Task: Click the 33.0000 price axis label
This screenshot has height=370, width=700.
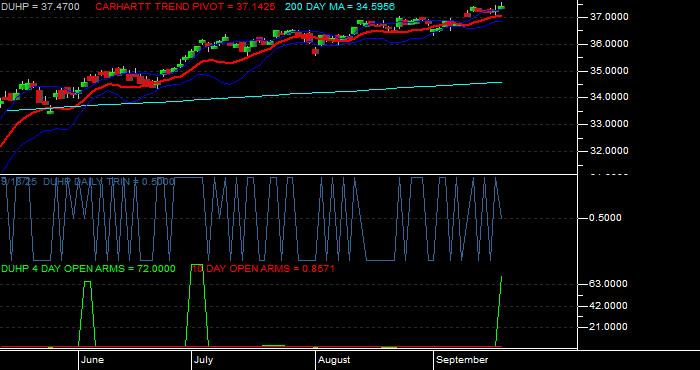Action: point(609,124)
